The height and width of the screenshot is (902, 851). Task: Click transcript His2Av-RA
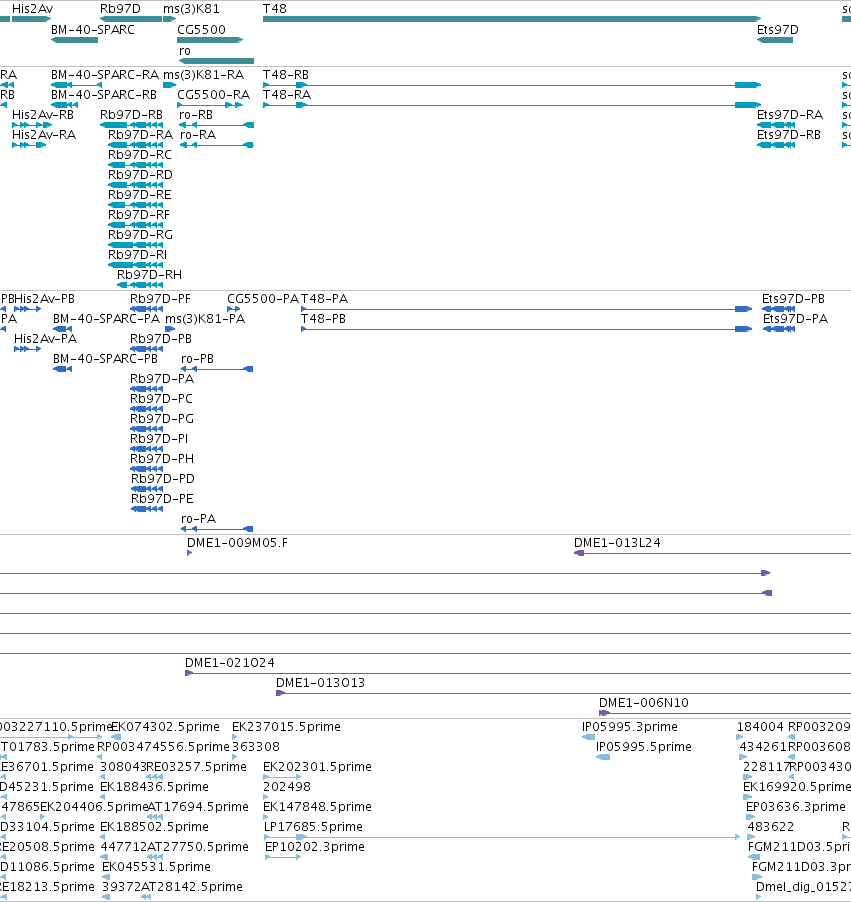44,135
